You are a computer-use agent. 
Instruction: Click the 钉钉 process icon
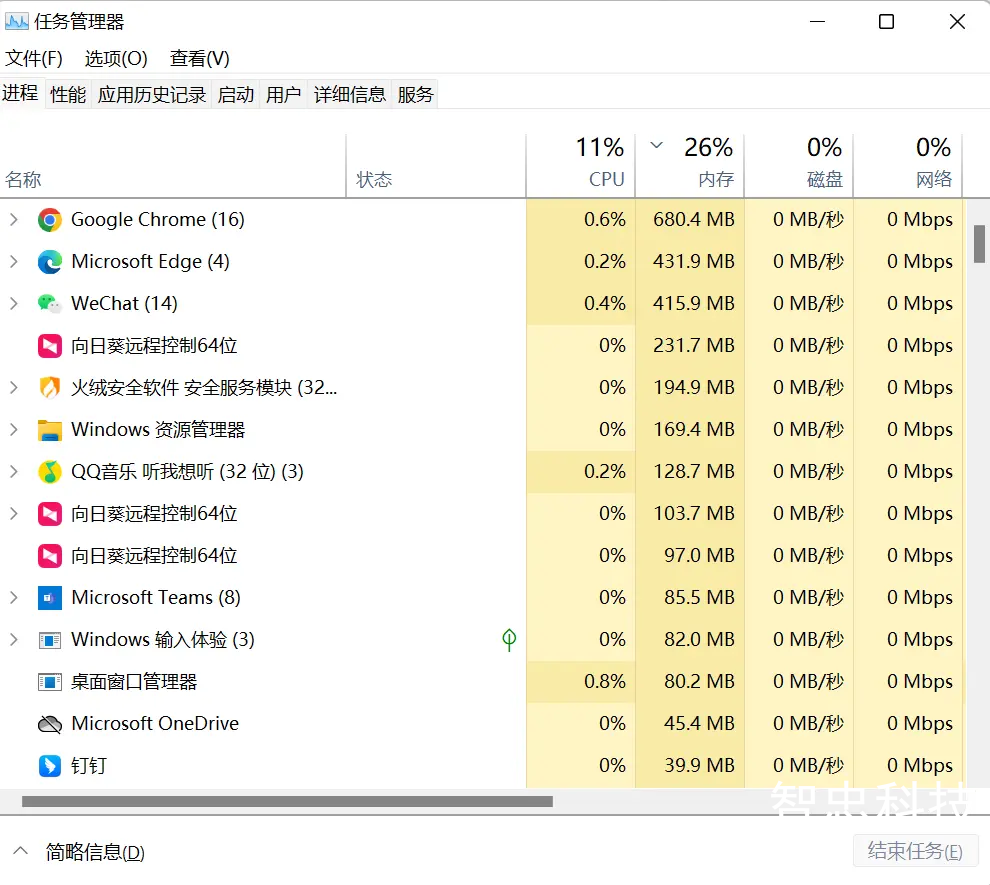pyautogui.click(x=50, y=766)
